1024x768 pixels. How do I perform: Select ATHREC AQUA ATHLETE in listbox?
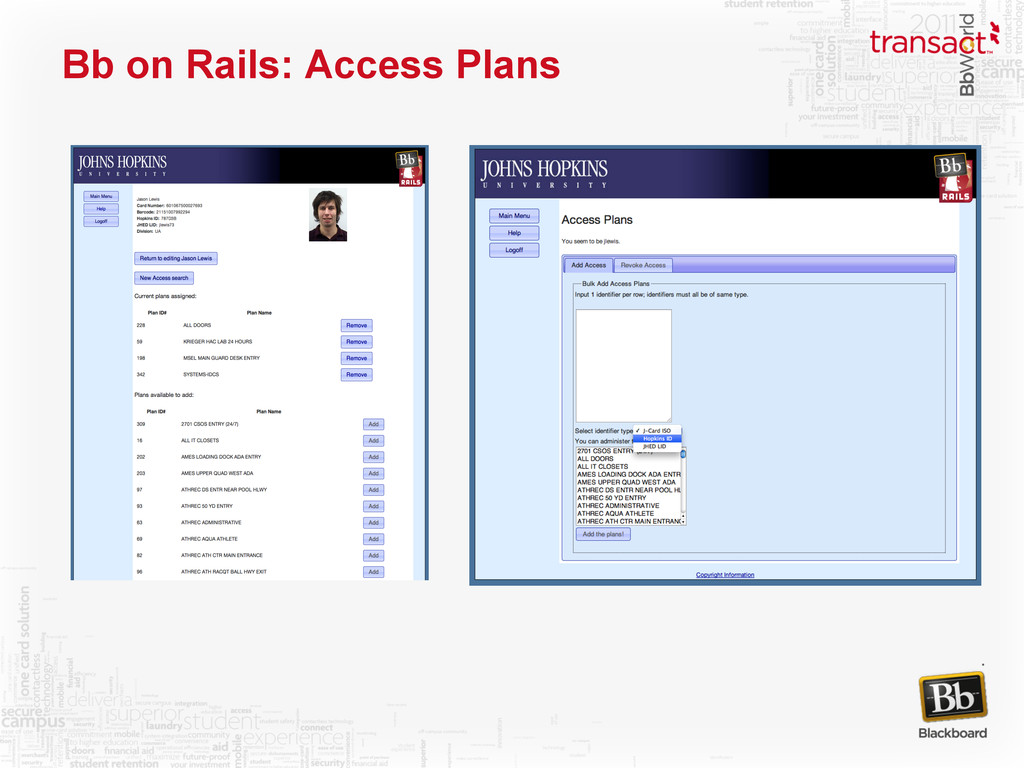(628, 513)
